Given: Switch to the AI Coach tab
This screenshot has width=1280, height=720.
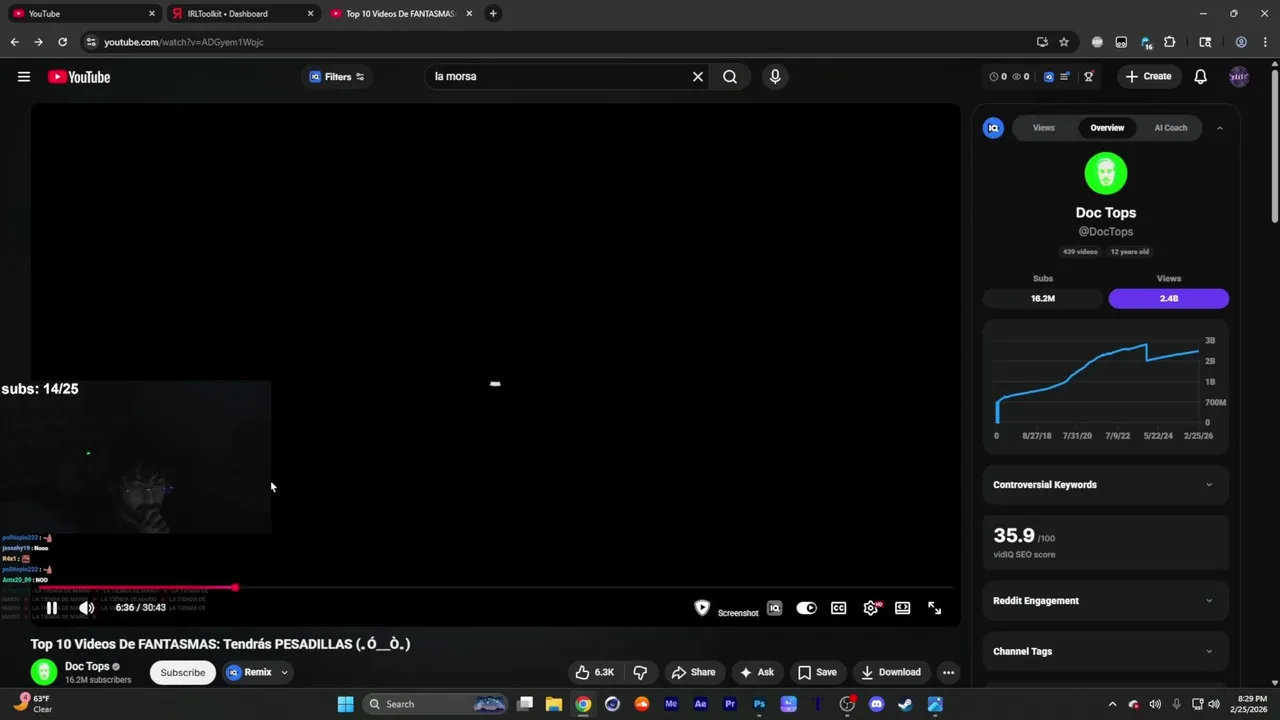Looking at the screenshot, I should (1171, 128).
